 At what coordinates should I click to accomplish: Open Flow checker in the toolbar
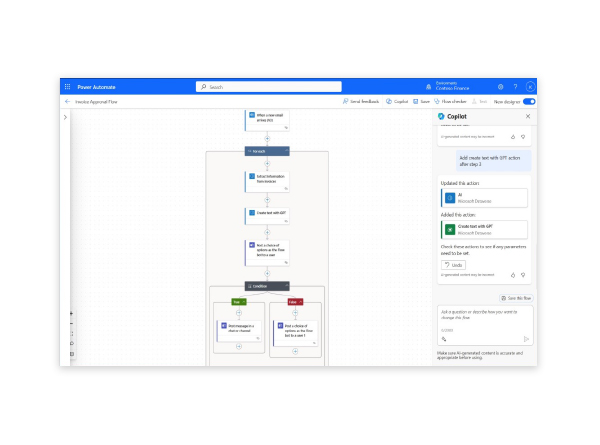(x=453, y=101)
